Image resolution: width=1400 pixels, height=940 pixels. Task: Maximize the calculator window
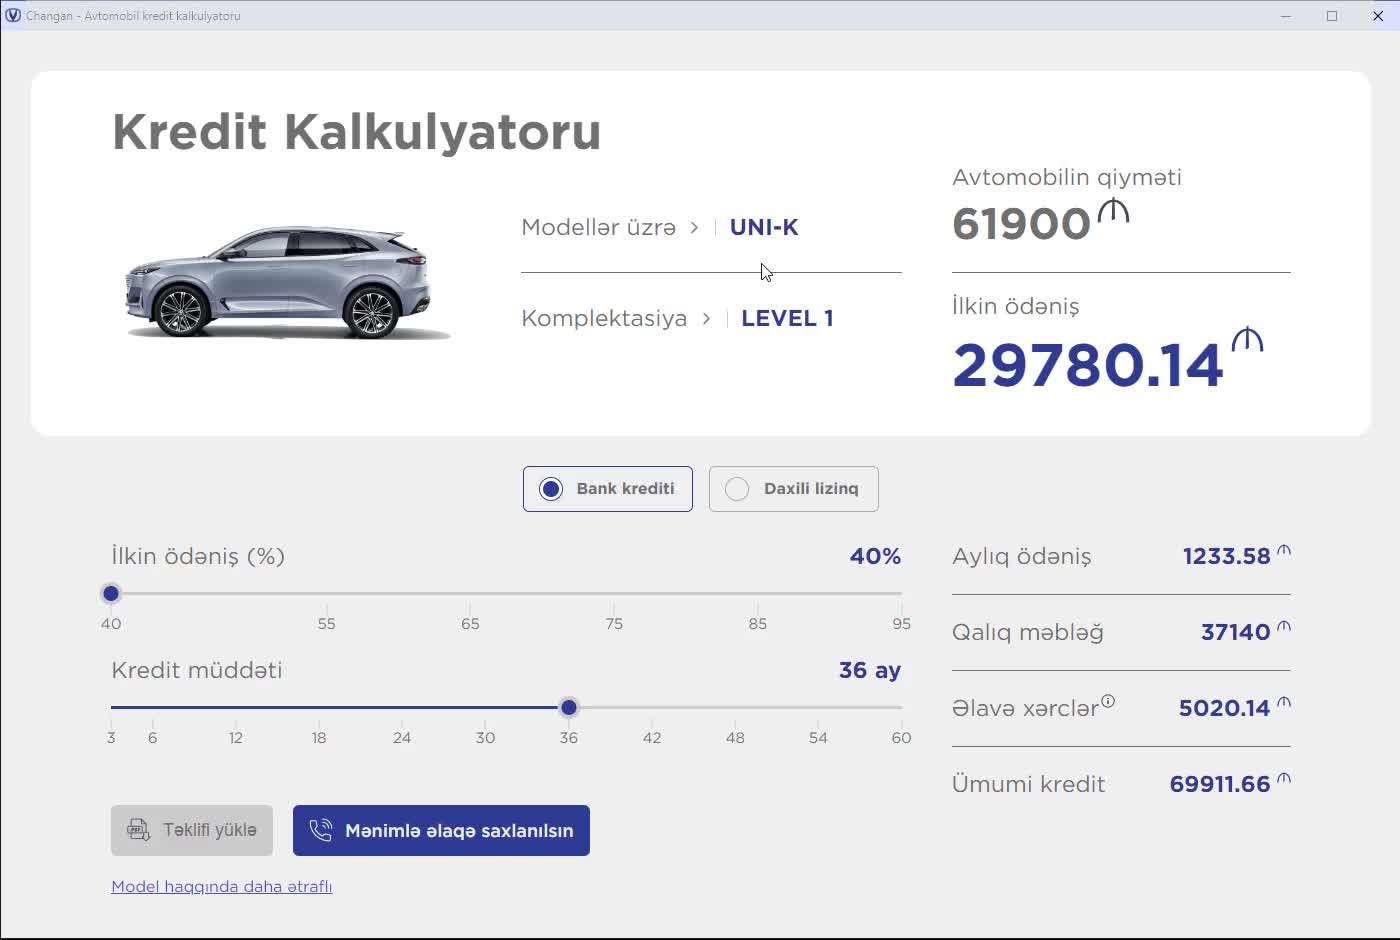(1332, 16)
